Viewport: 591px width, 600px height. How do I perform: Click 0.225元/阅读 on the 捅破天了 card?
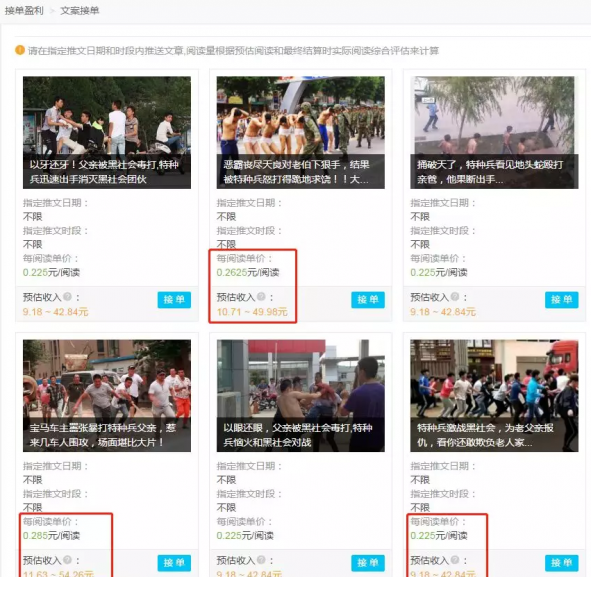(439, 272)
